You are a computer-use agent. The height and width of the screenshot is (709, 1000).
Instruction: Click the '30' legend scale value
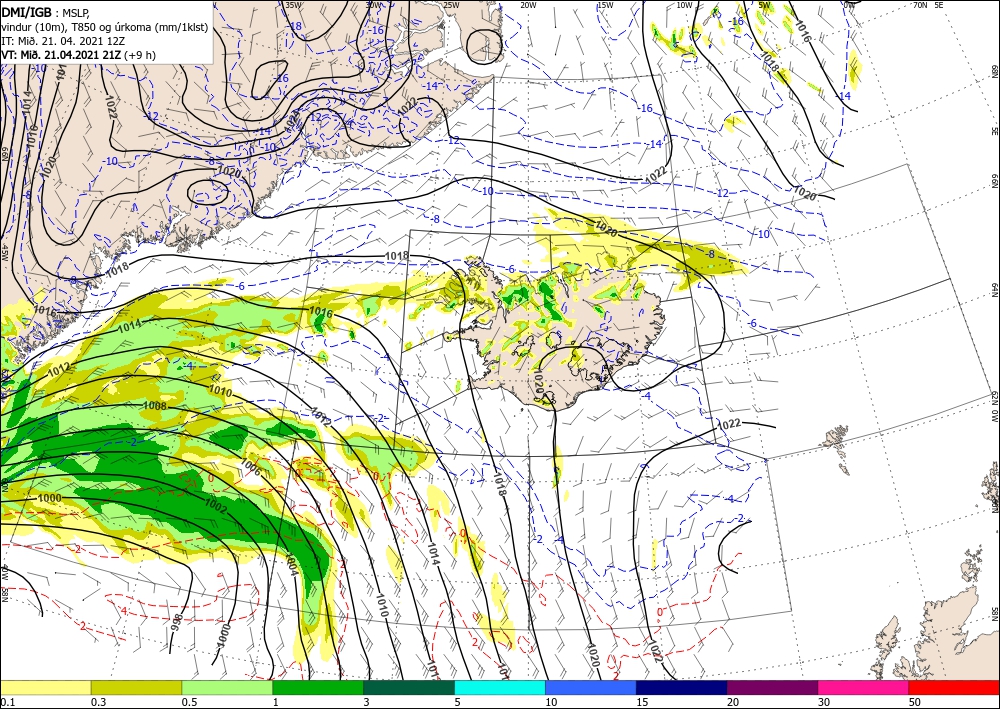[x=824, y=702]
